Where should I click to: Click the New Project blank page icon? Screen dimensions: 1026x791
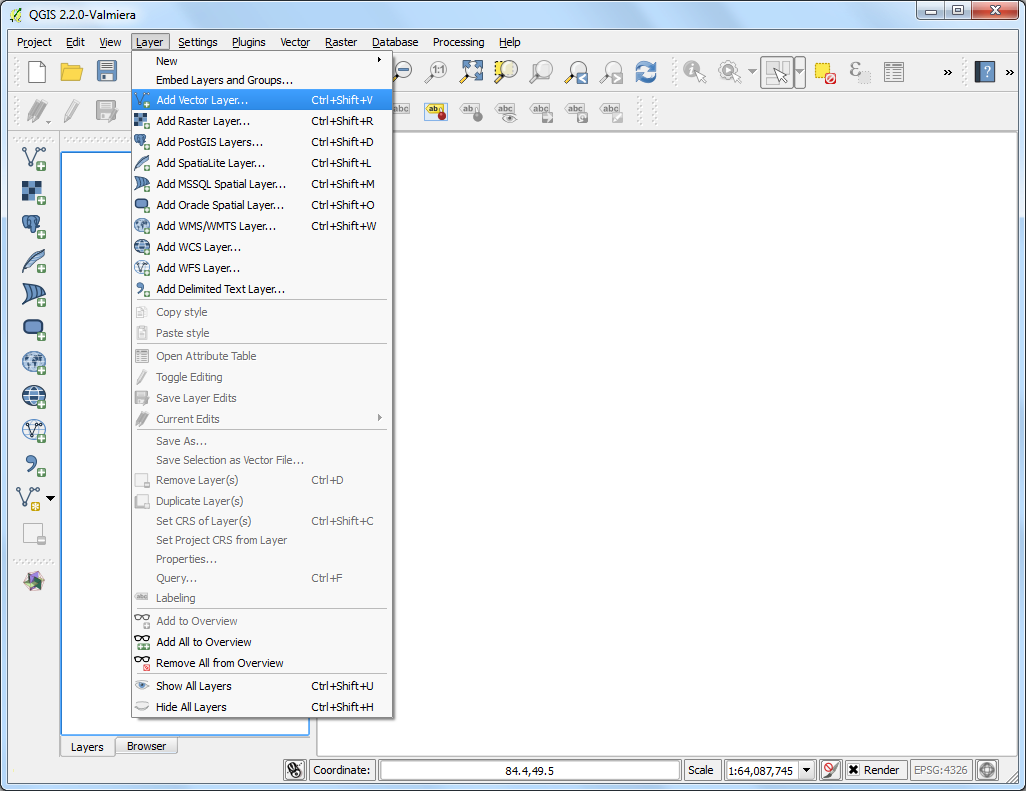click(x=37, y=71)
